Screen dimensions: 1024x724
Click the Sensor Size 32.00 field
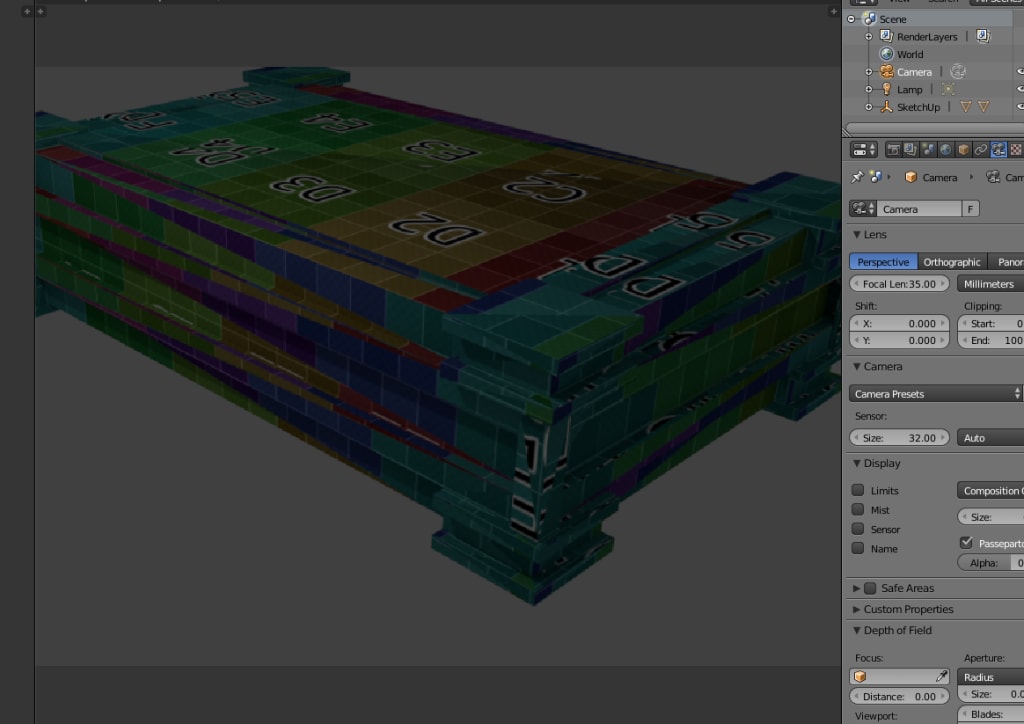coord(899,438)
